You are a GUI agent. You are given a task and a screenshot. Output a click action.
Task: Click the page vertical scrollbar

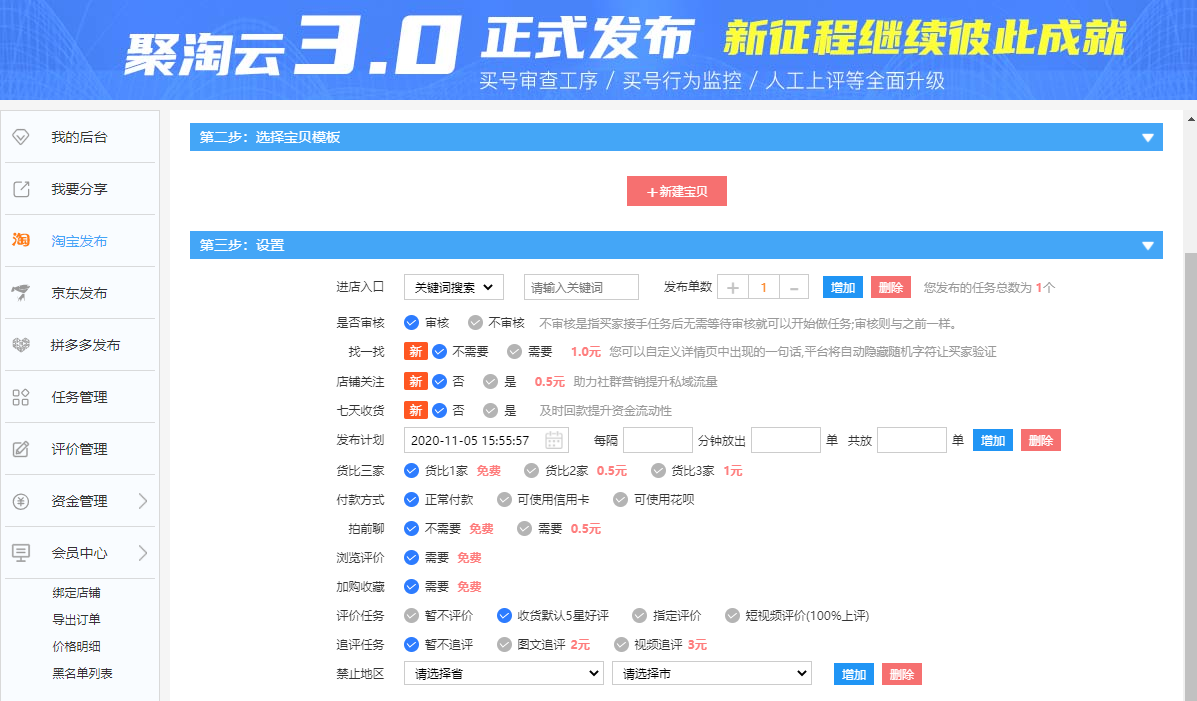1191,477
